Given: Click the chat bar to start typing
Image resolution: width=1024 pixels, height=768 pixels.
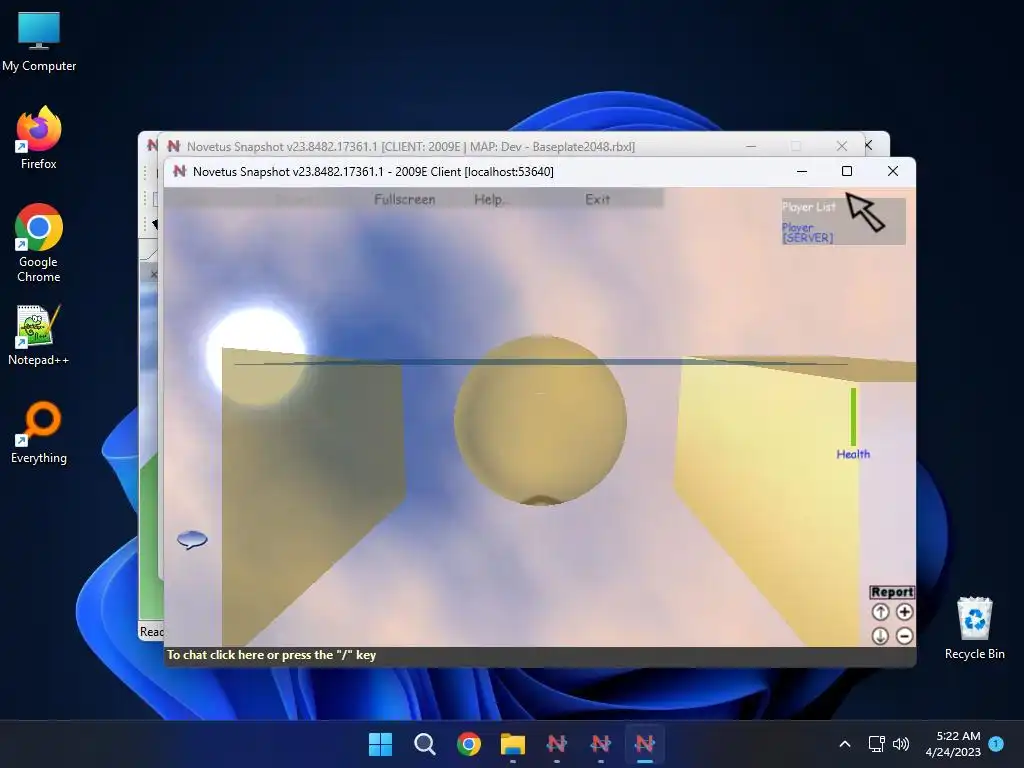Looking at the screenshot, I should coord(539,655).
